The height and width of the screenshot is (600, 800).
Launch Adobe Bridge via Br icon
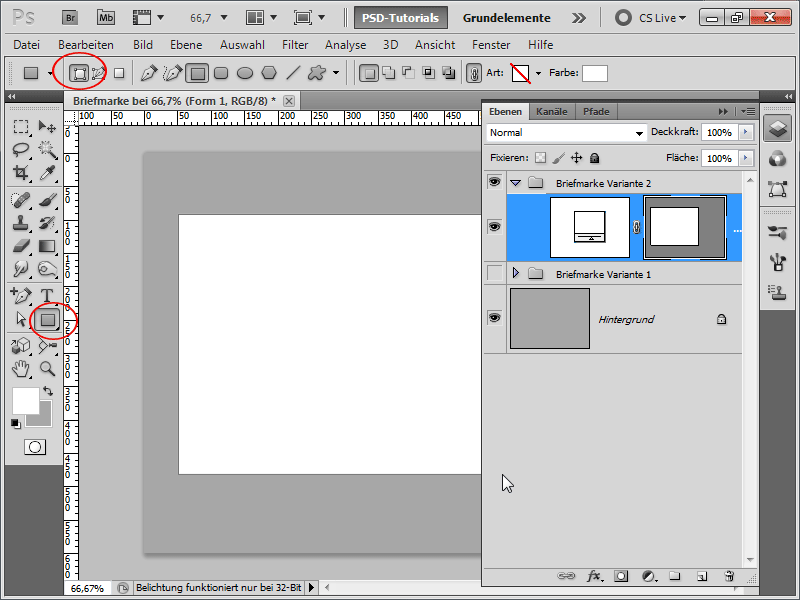[x=70, y=18]
